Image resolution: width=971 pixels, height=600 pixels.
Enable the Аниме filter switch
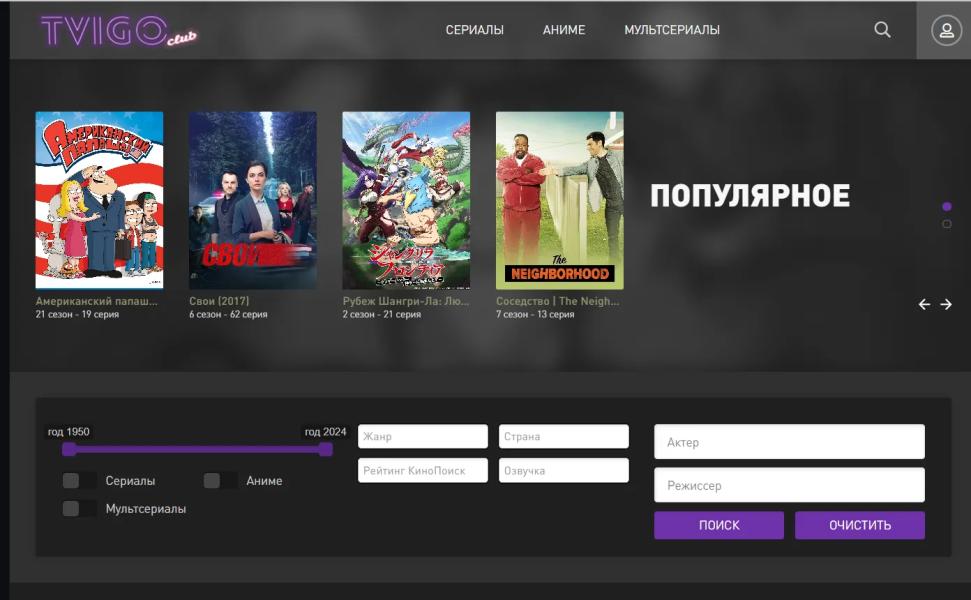(220, 481)
